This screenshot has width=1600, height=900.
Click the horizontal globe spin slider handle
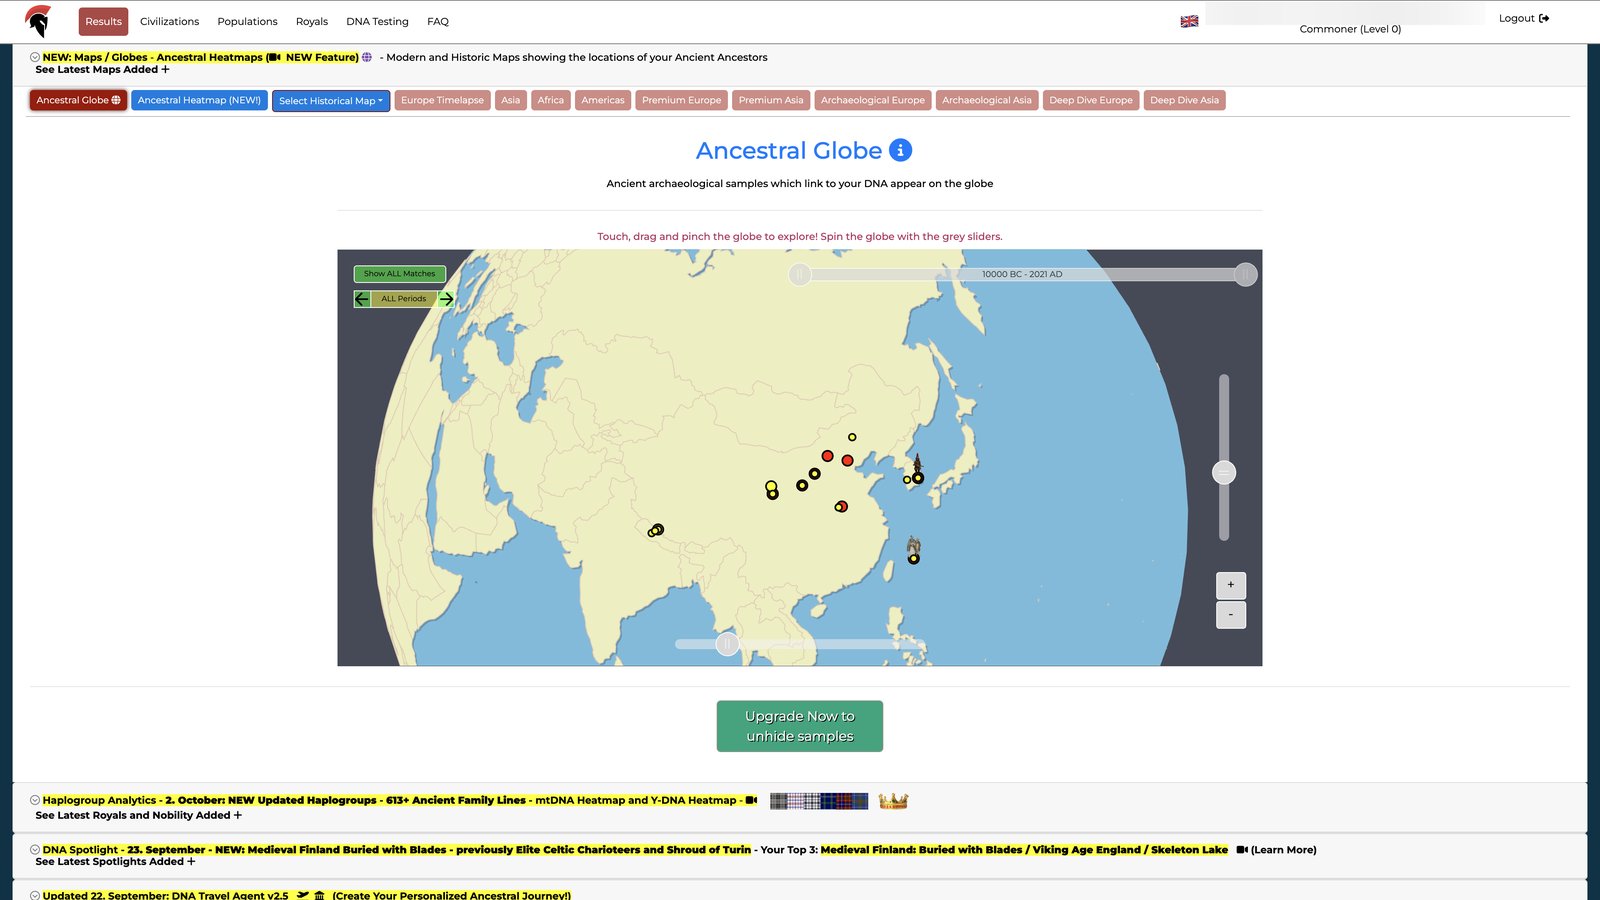point(728,644)
